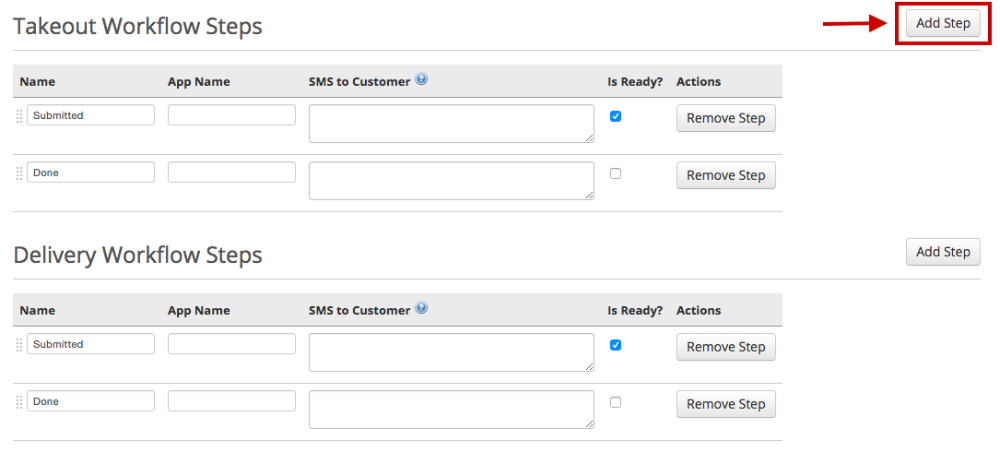Focus Name field of Takeout Submitted step
The image size is (1000, 452).
[x=91, y=115]
